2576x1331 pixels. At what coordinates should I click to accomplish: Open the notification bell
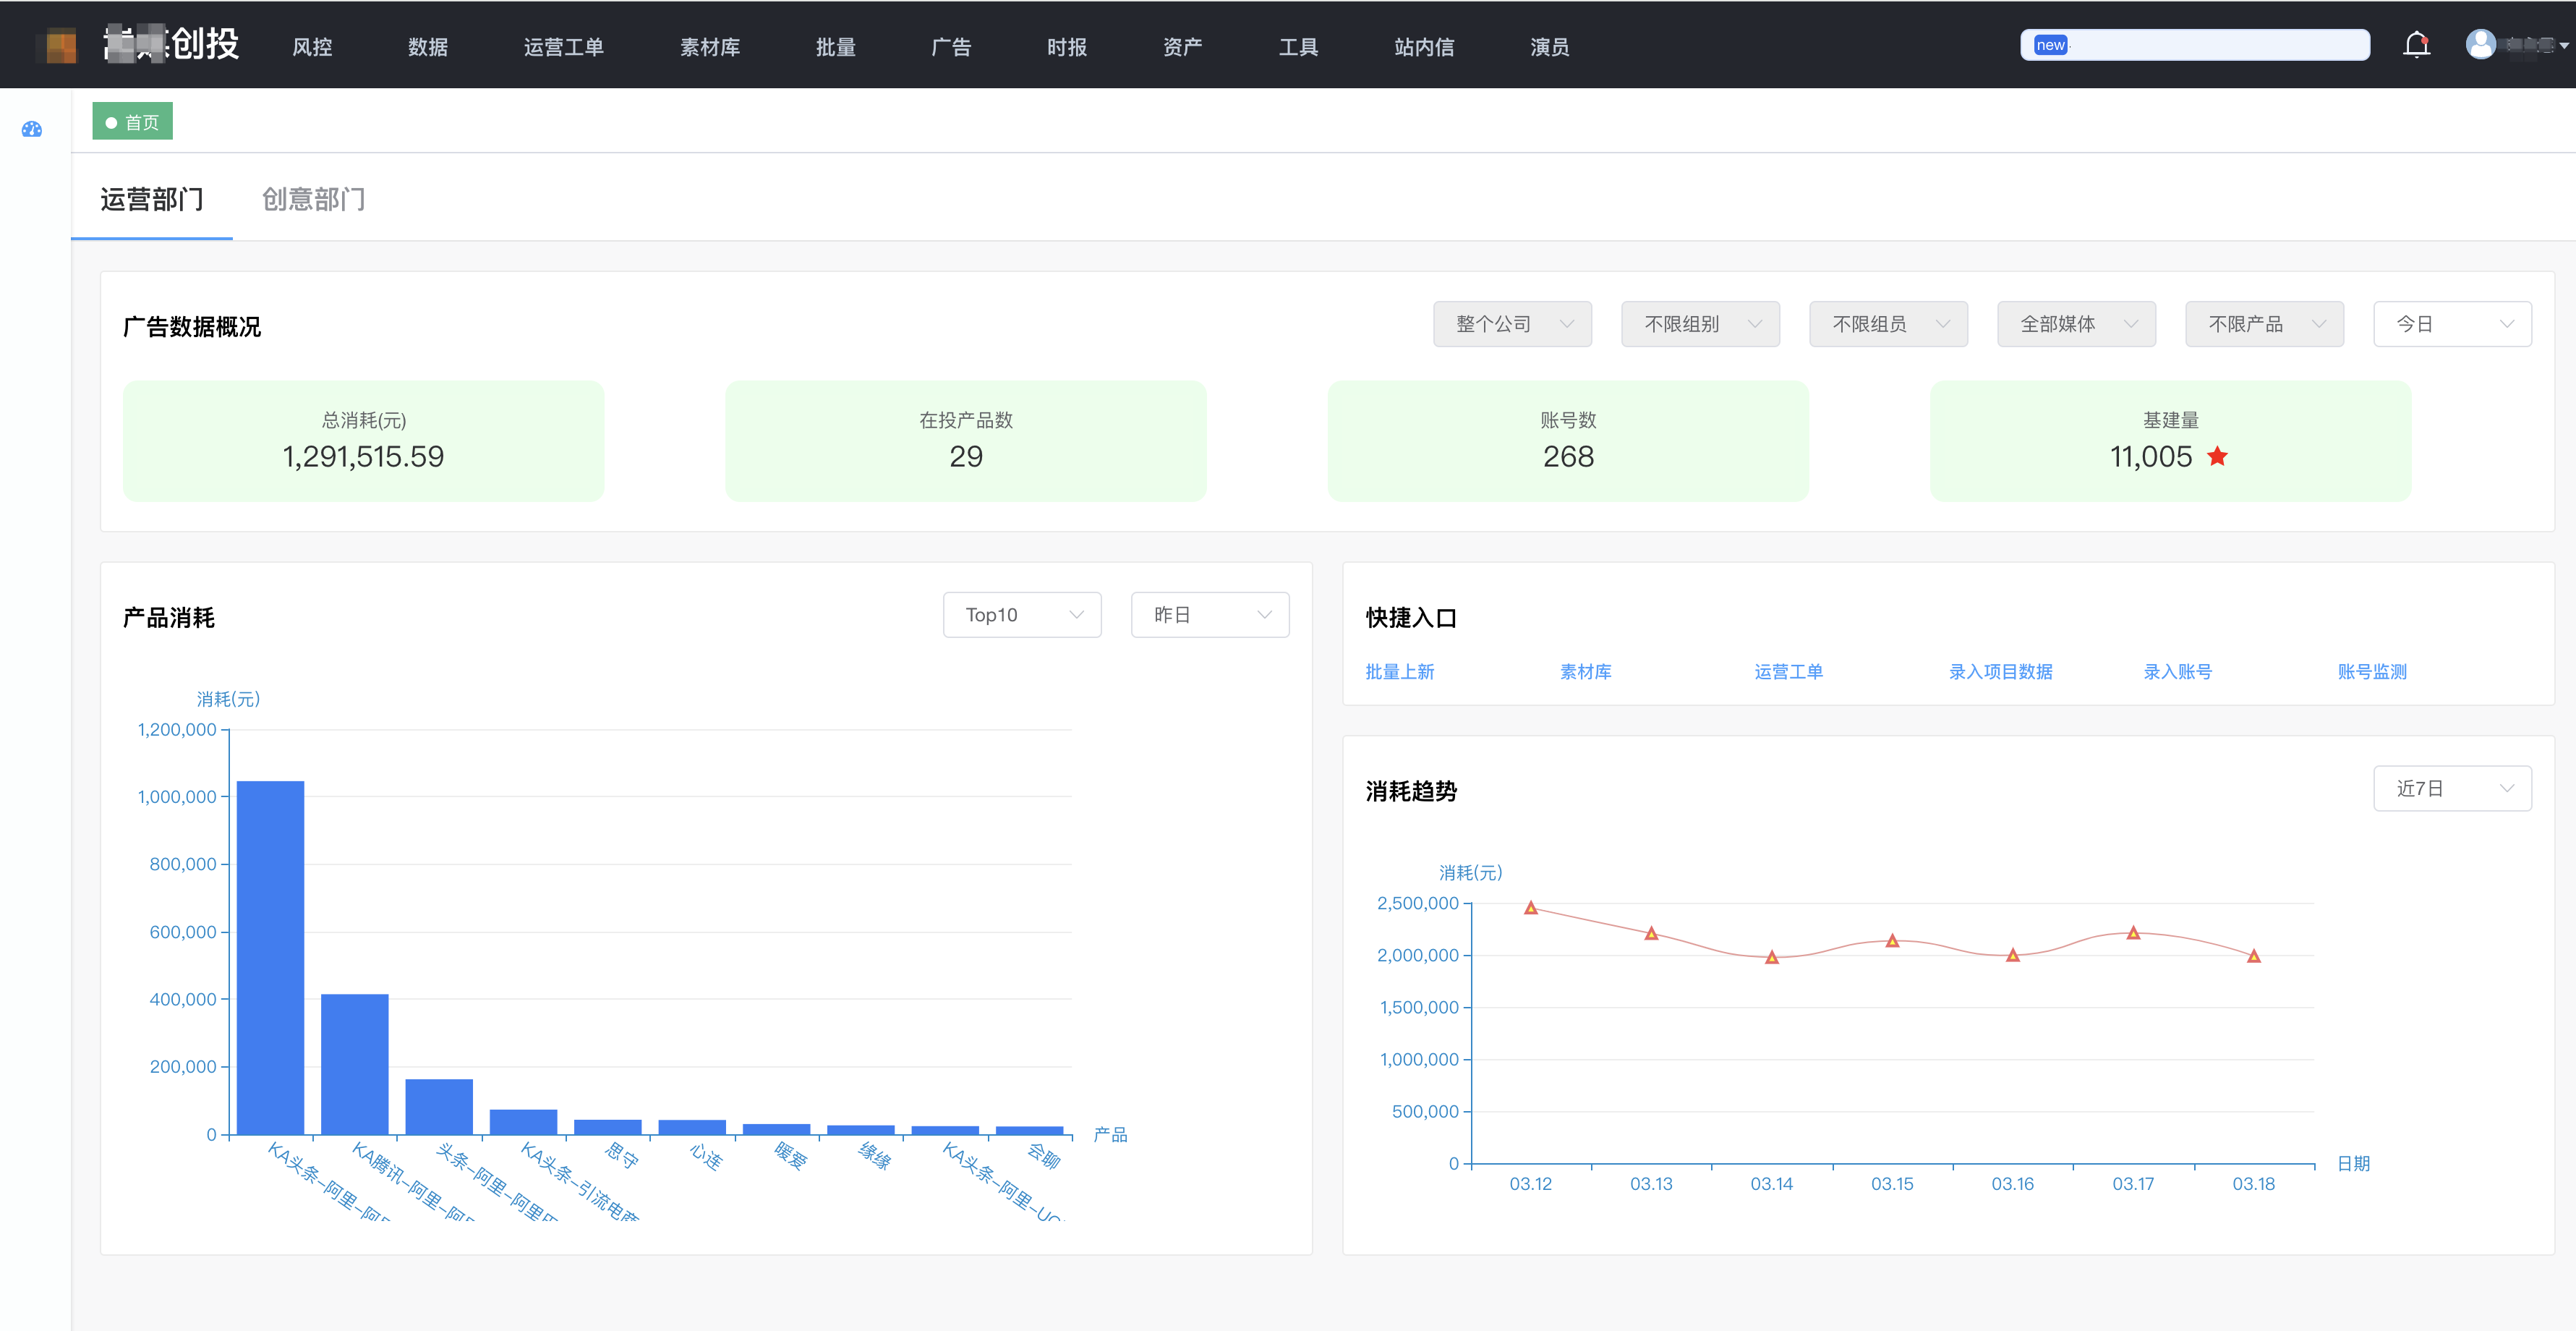[2416, 45]
